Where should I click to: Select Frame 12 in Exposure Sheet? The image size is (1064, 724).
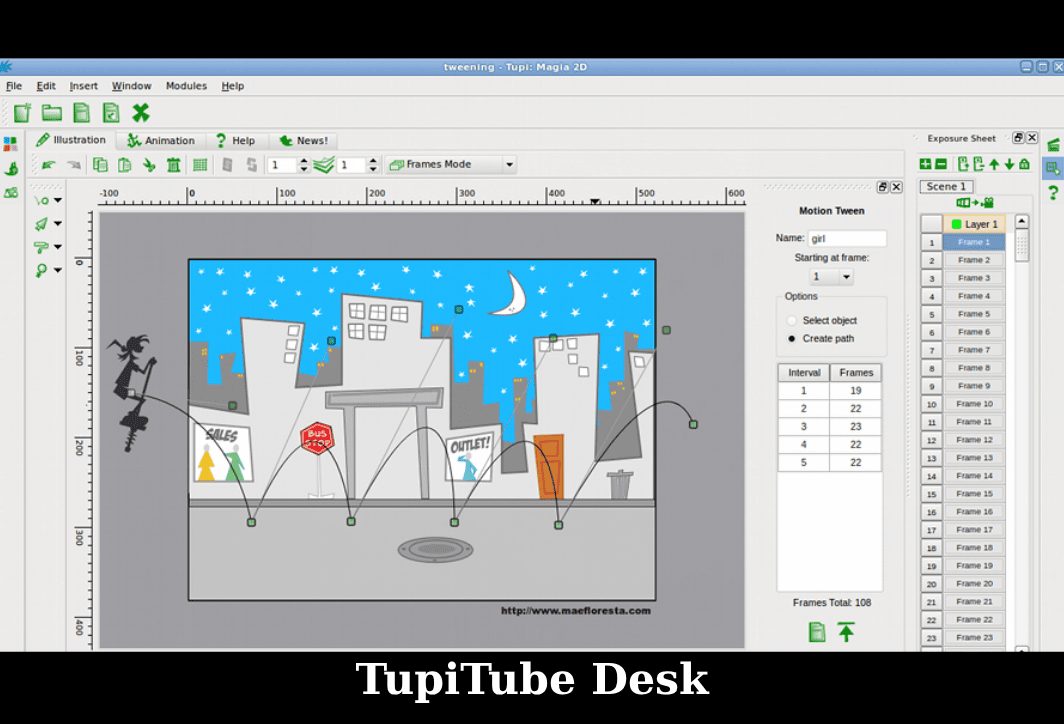[974, 440]
